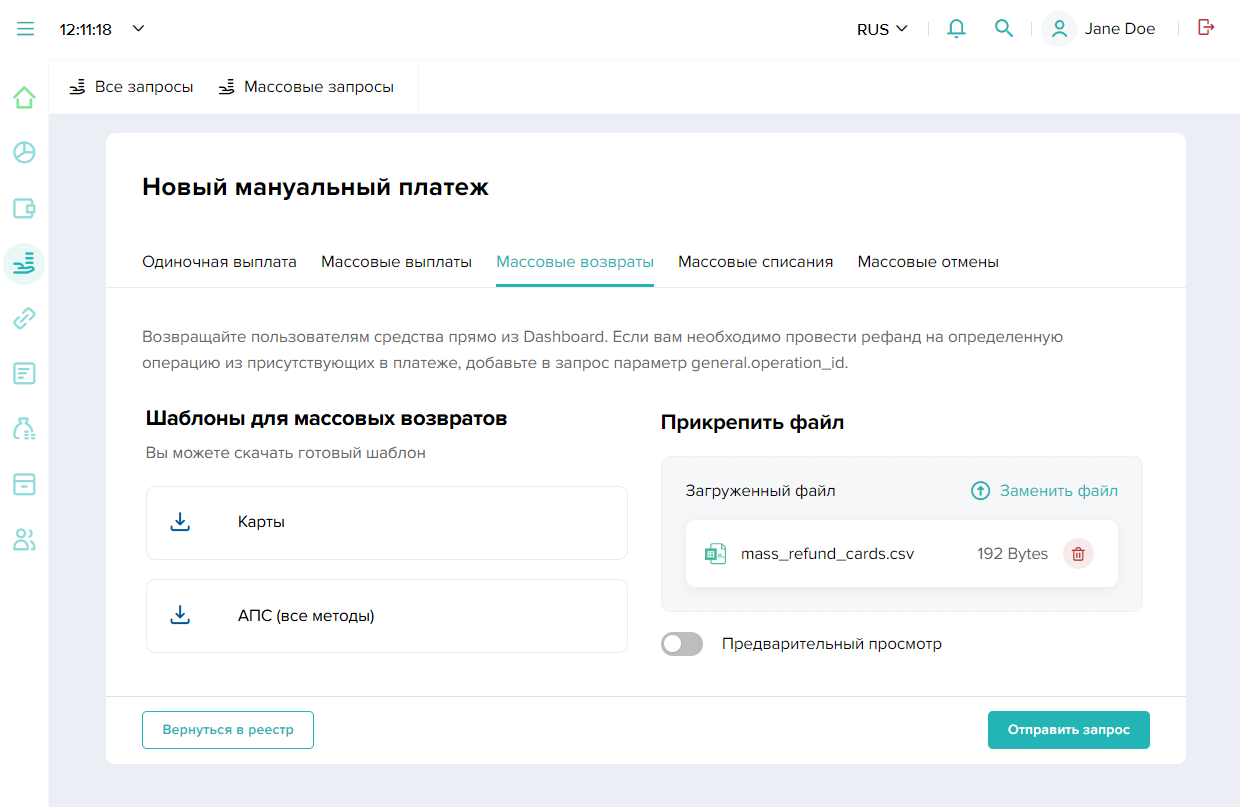Expand the RUS language dropdown
The width and height of the screenshot is (1240, 807).
point(882,29)
